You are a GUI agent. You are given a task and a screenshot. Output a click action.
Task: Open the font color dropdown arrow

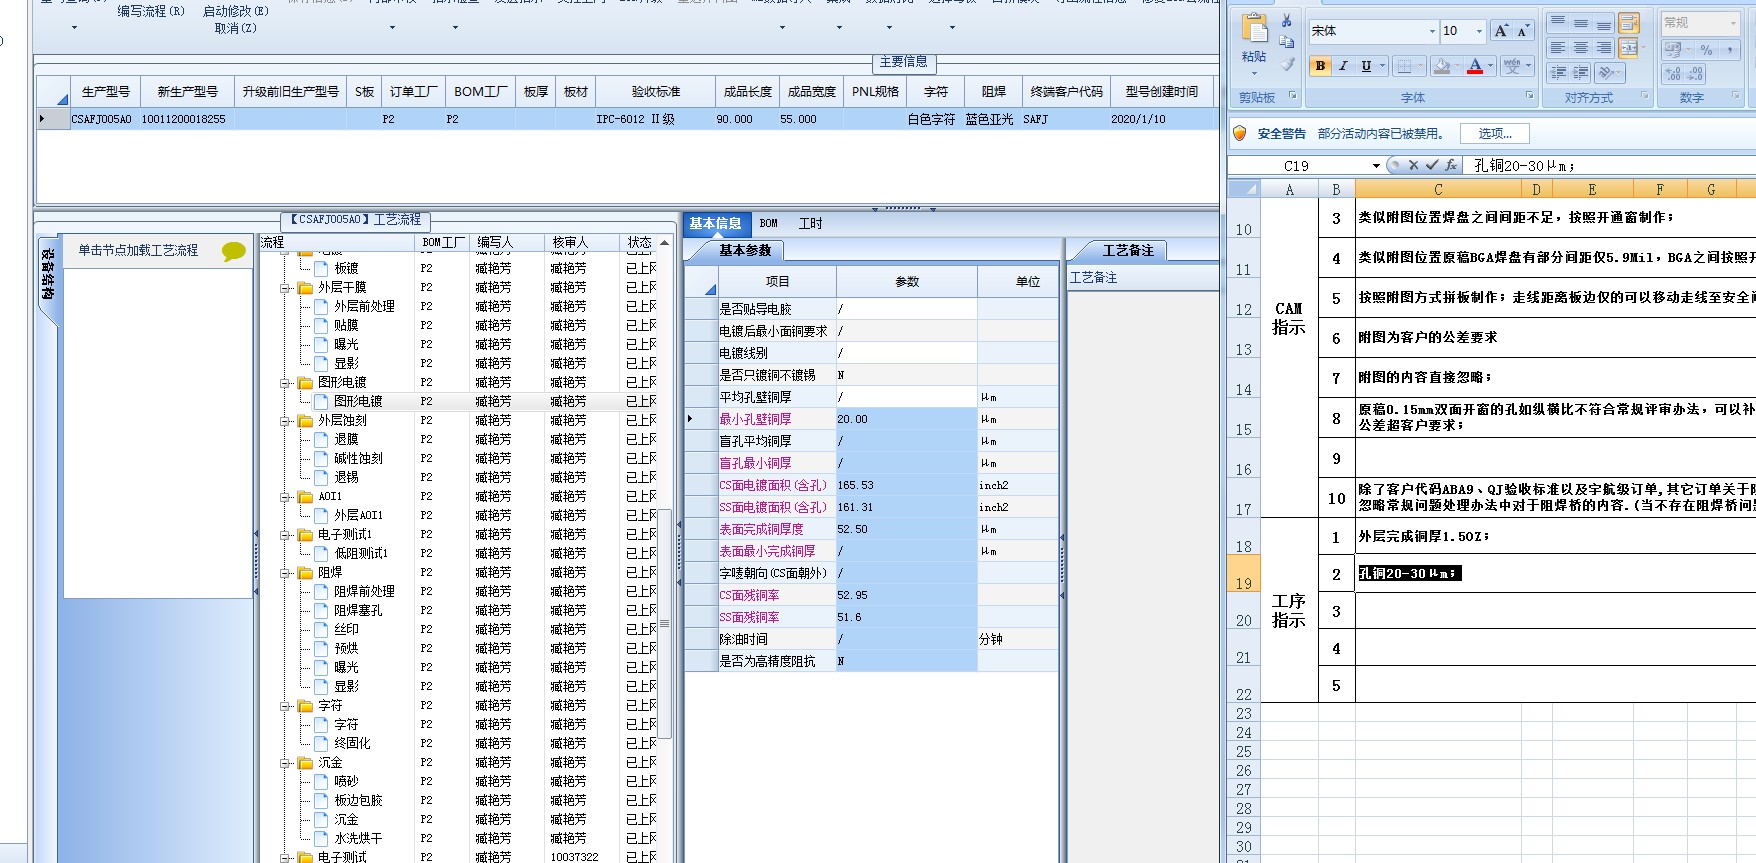click(x=1490, y=66)
